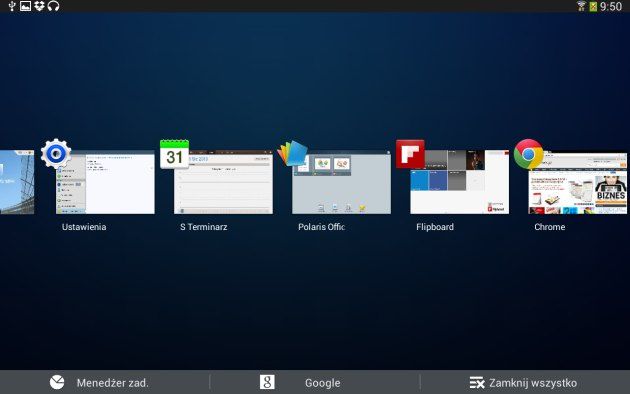Tap the 9:50 clock
The height and width of the screenshot is (394, 630).
tap(611, 6)
